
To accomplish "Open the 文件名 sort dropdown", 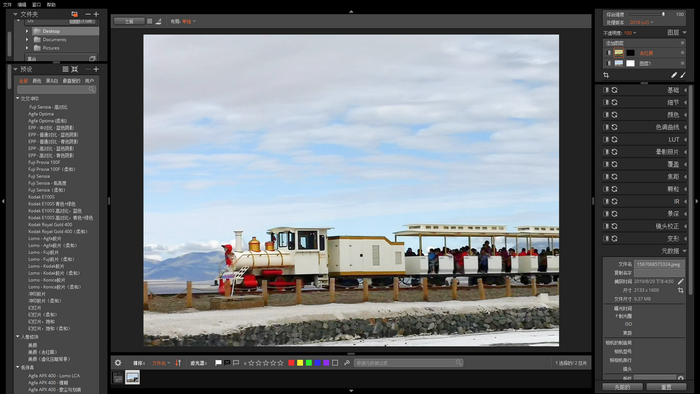I will tap(161, 363).
